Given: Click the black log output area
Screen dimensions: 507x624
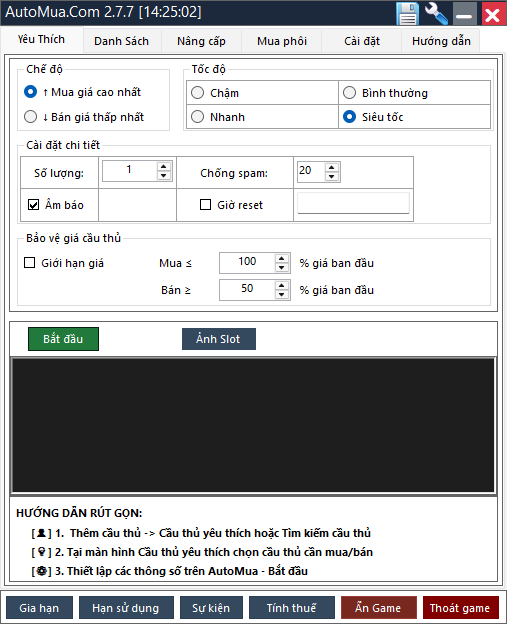Looking at the screenshot, I should coord(253,425).
